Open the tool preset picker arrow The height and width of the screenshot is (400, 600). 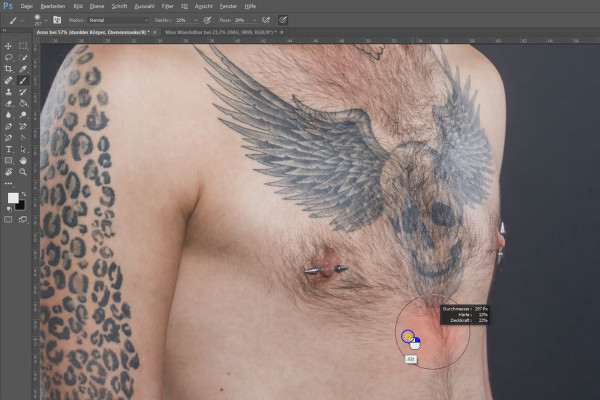(22, 20)
